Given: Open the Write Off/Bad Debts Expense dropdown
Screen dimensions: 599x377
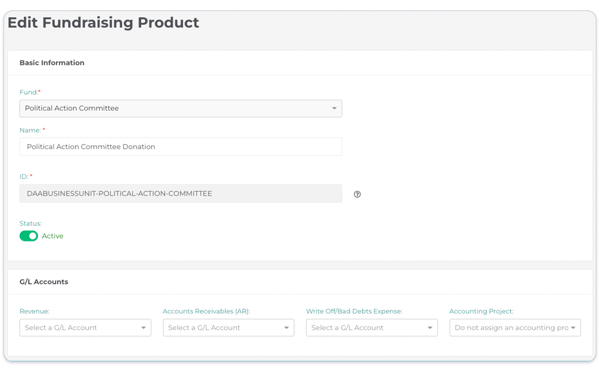Looking at the screenshot, I should pyautogui.click(x=372, y=328).
